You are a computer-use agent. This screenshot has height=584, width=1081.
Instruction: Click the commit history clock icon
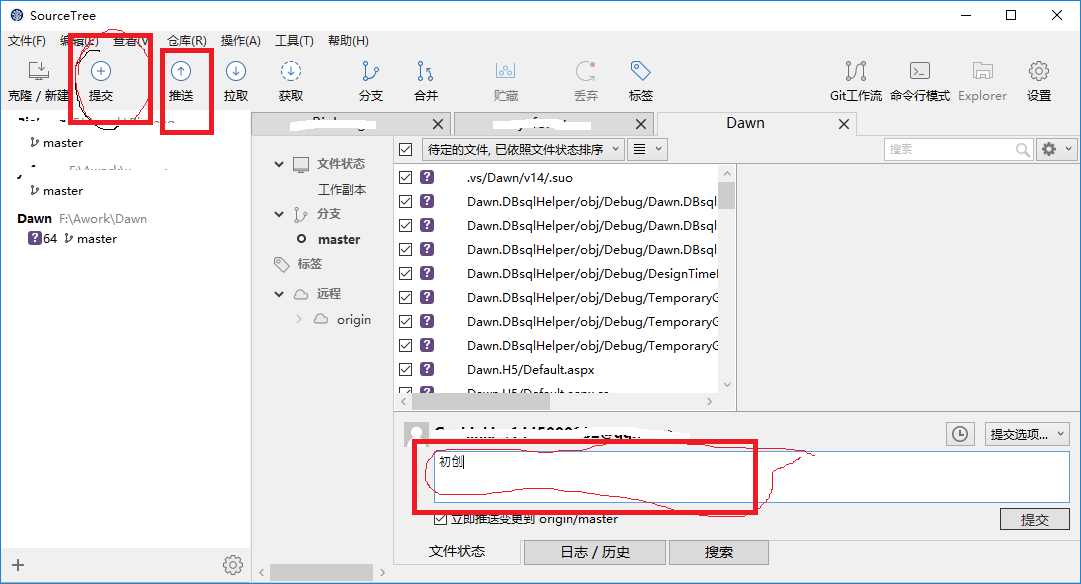(960, 434)
